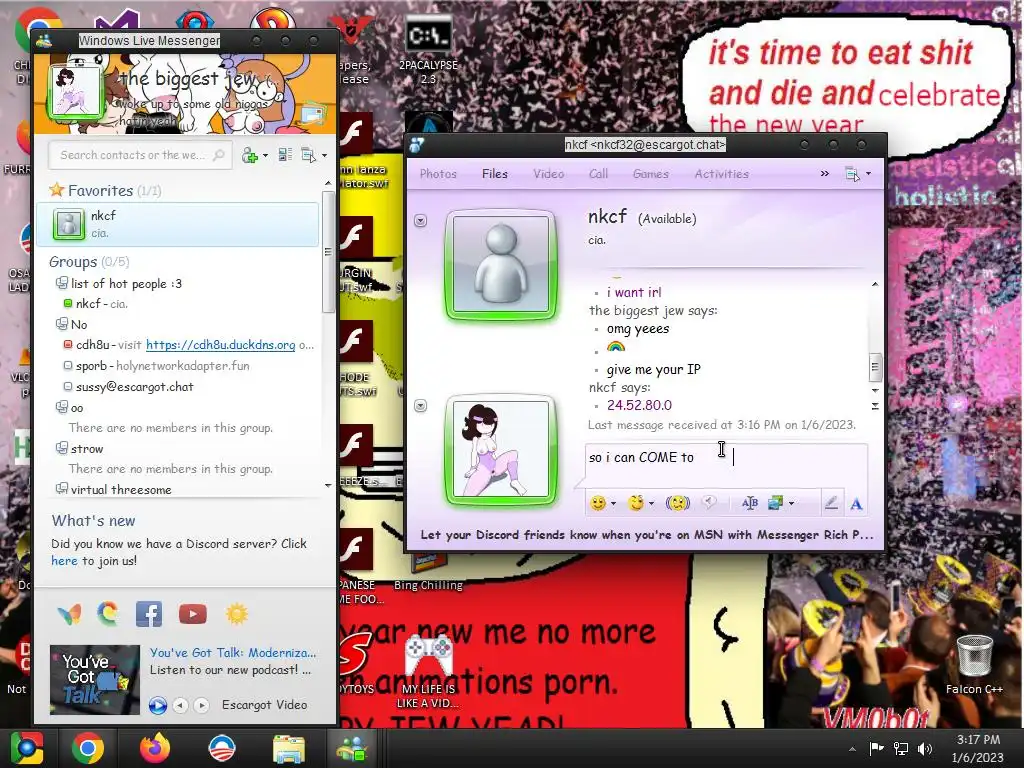Image resolution: width=1024 pixels, height=768 pixels.
Task: Open the wink emoticon picker
Action: (635, 503)
